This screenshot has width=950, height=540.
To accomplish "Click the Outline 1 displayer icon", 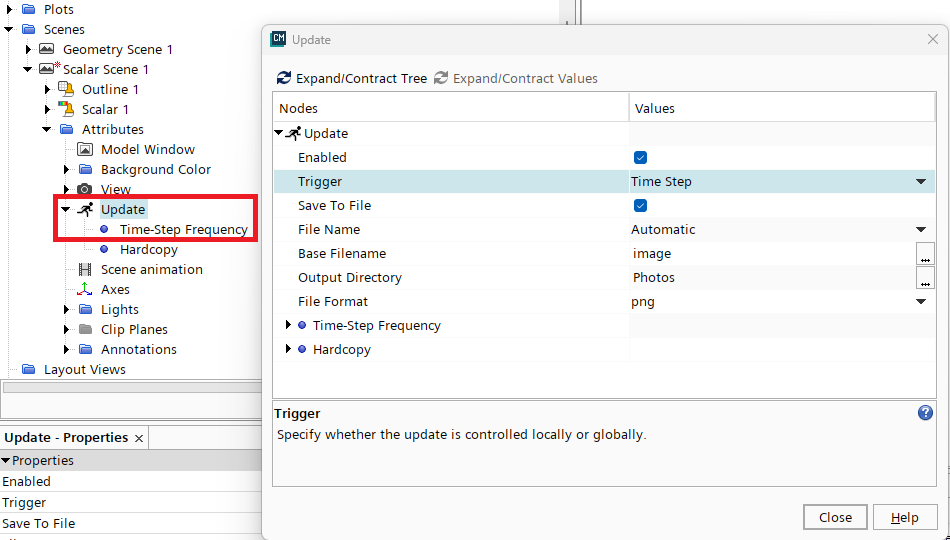I will (x=66, y=89).
